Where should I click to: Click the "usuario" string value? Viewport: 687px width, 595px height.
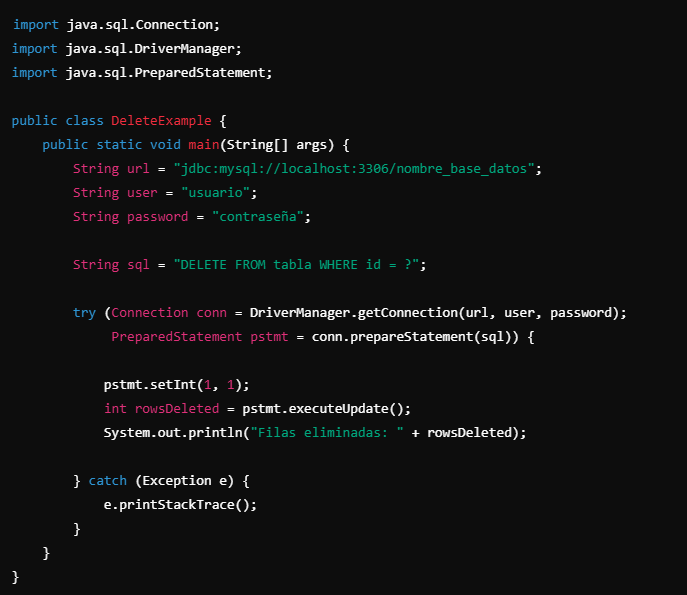[216, 193]
